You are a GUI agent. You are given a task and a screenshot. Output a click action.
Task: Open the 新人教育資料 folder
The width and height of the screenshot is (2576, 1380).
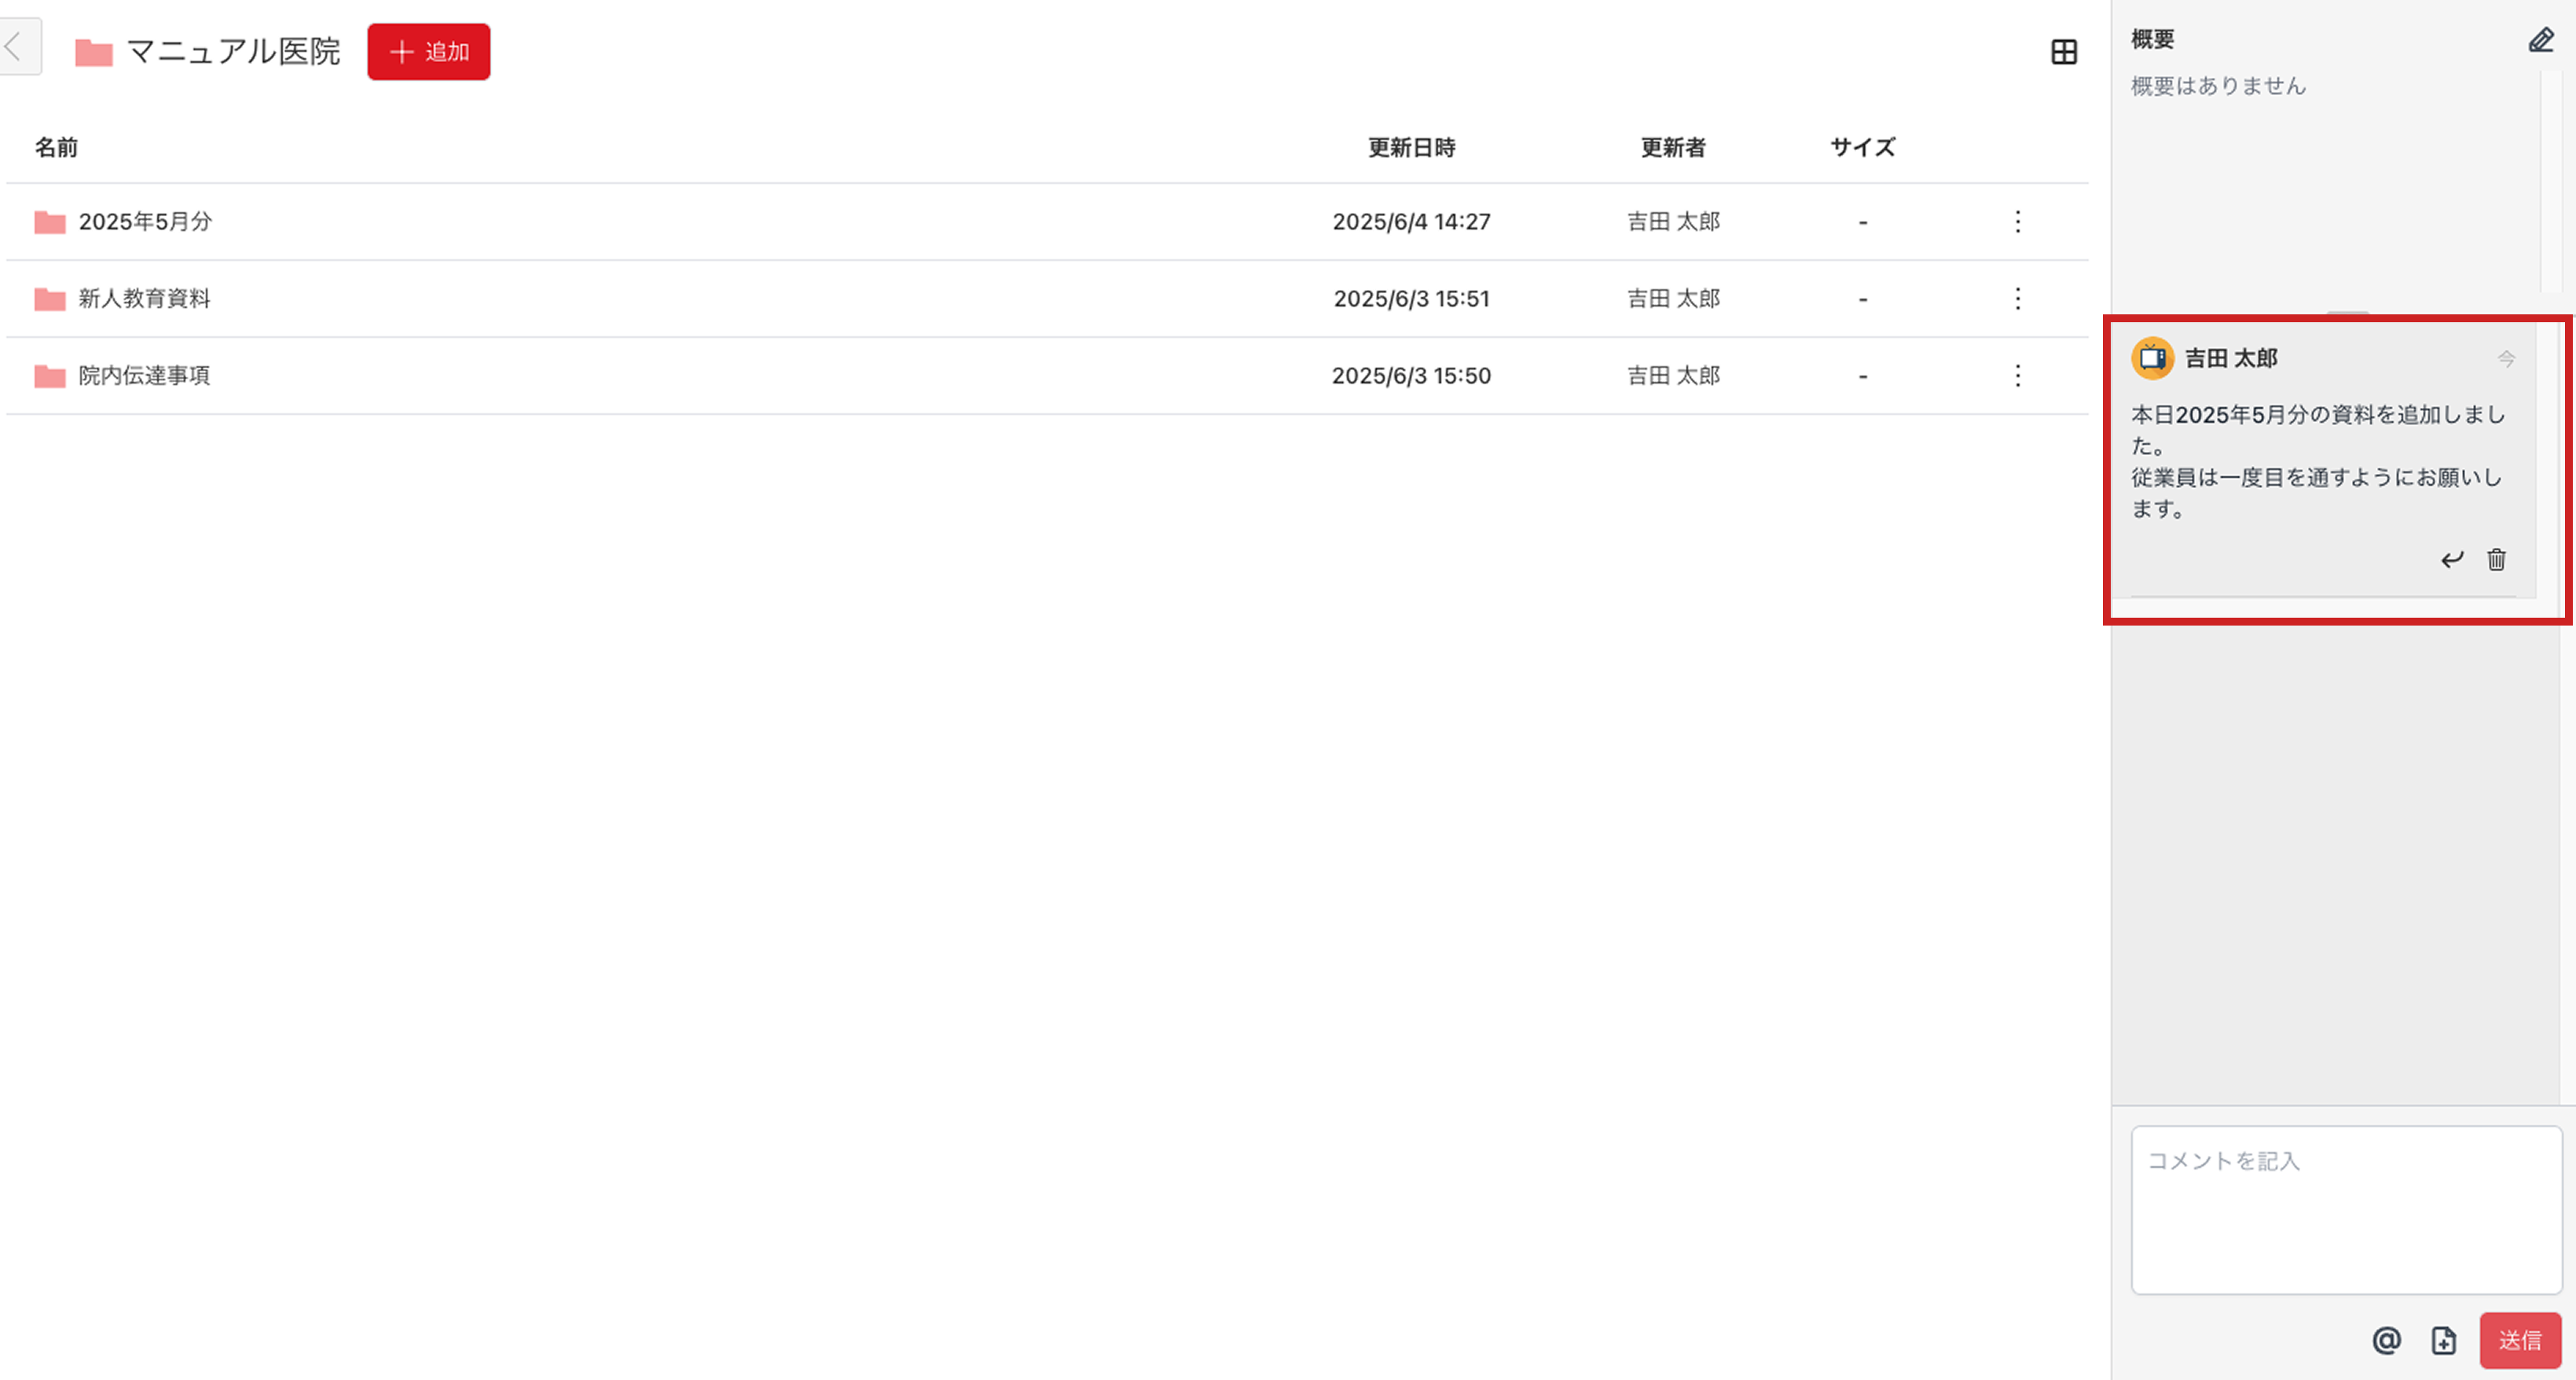coord(144,298)
